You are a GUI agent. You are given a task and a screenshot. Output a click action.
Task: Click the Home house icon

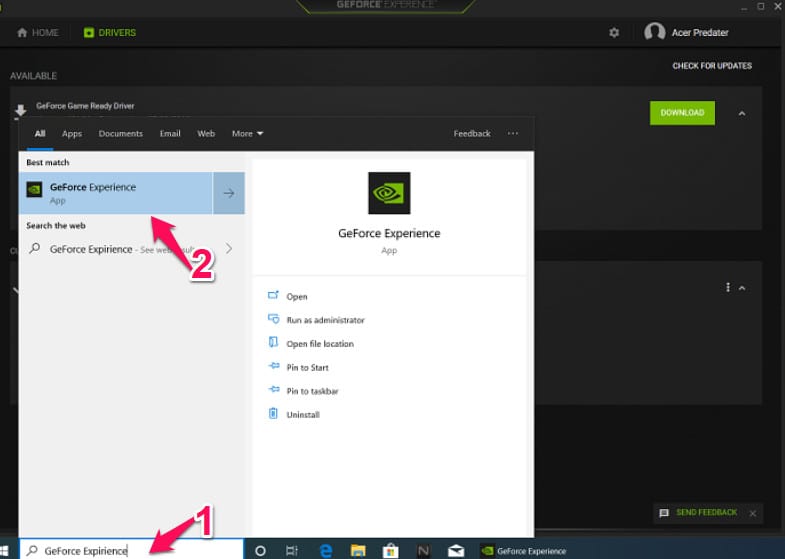click(22, 33)
